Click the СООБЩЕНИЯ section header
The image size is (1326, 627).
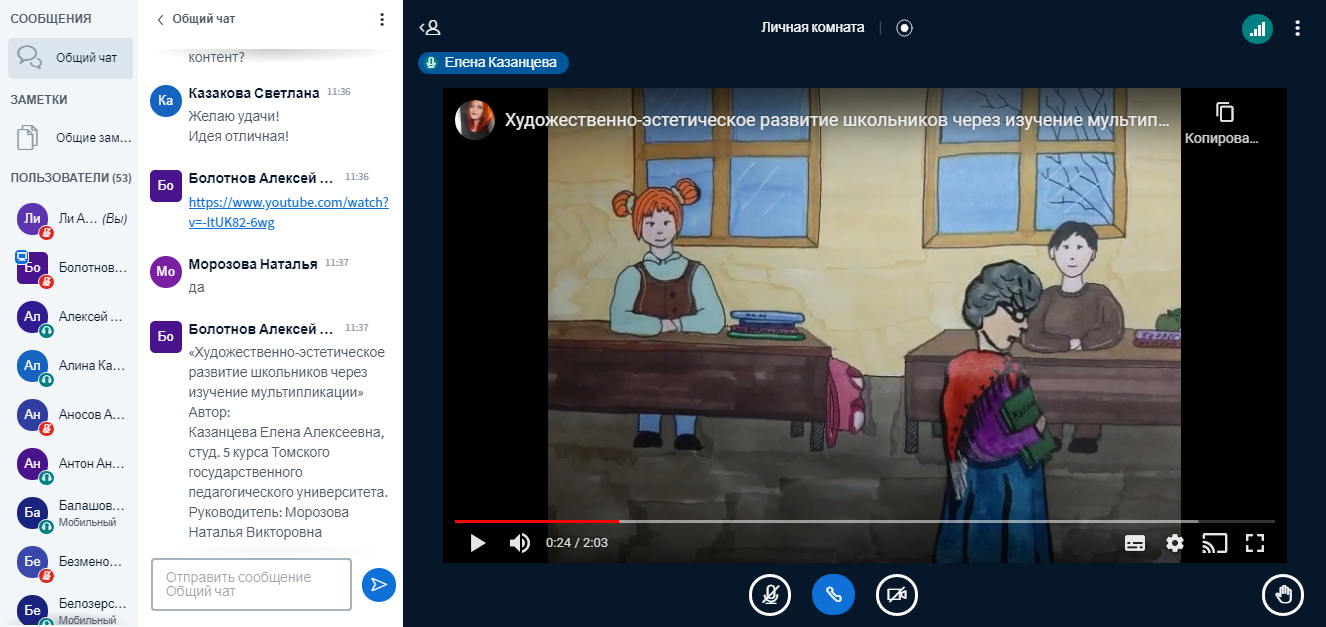(x=51, y=19)
